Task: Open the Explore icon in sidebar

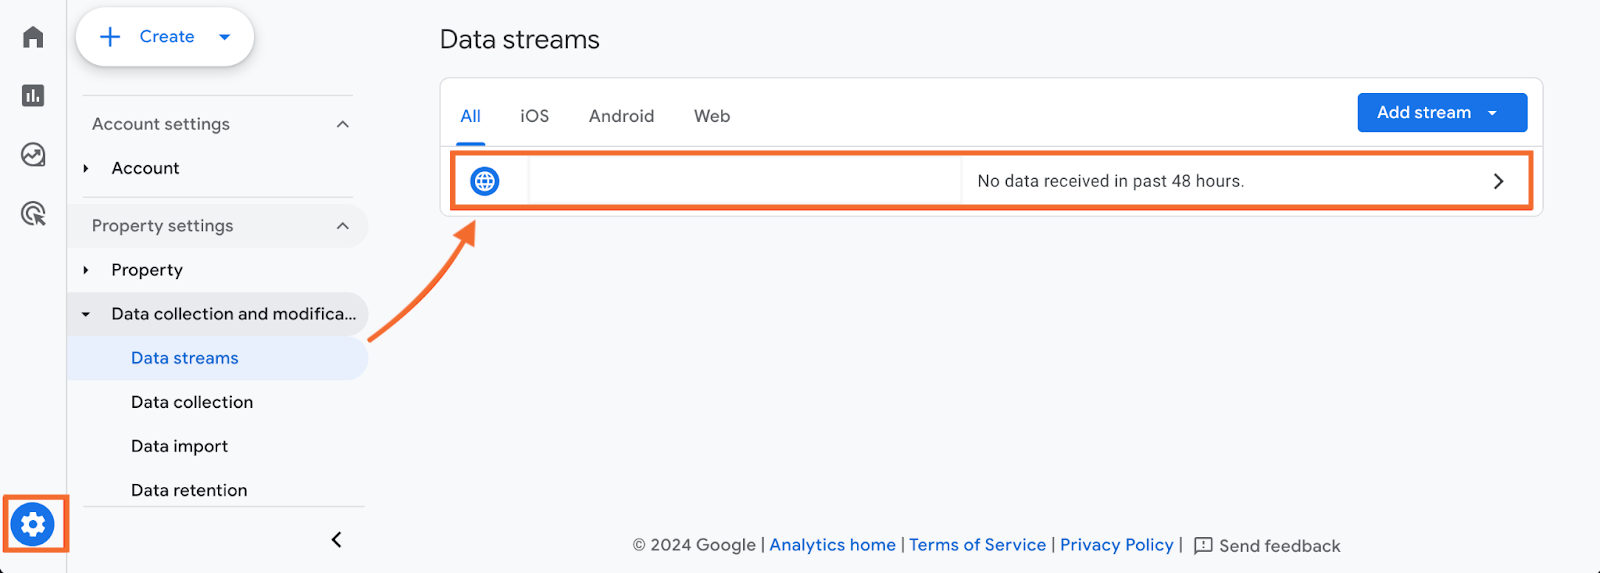Action: tap(33, 155)
